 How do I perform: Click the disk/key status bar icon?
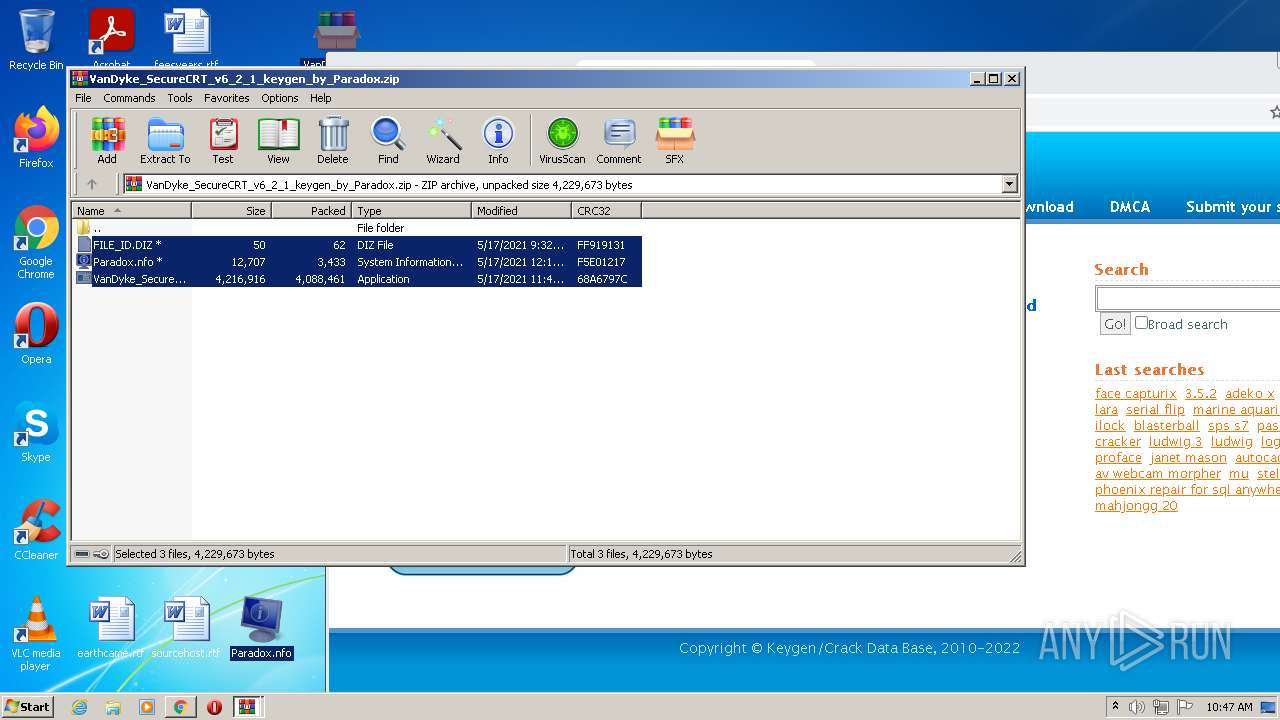pyautogui.click(x=92, y=554)
